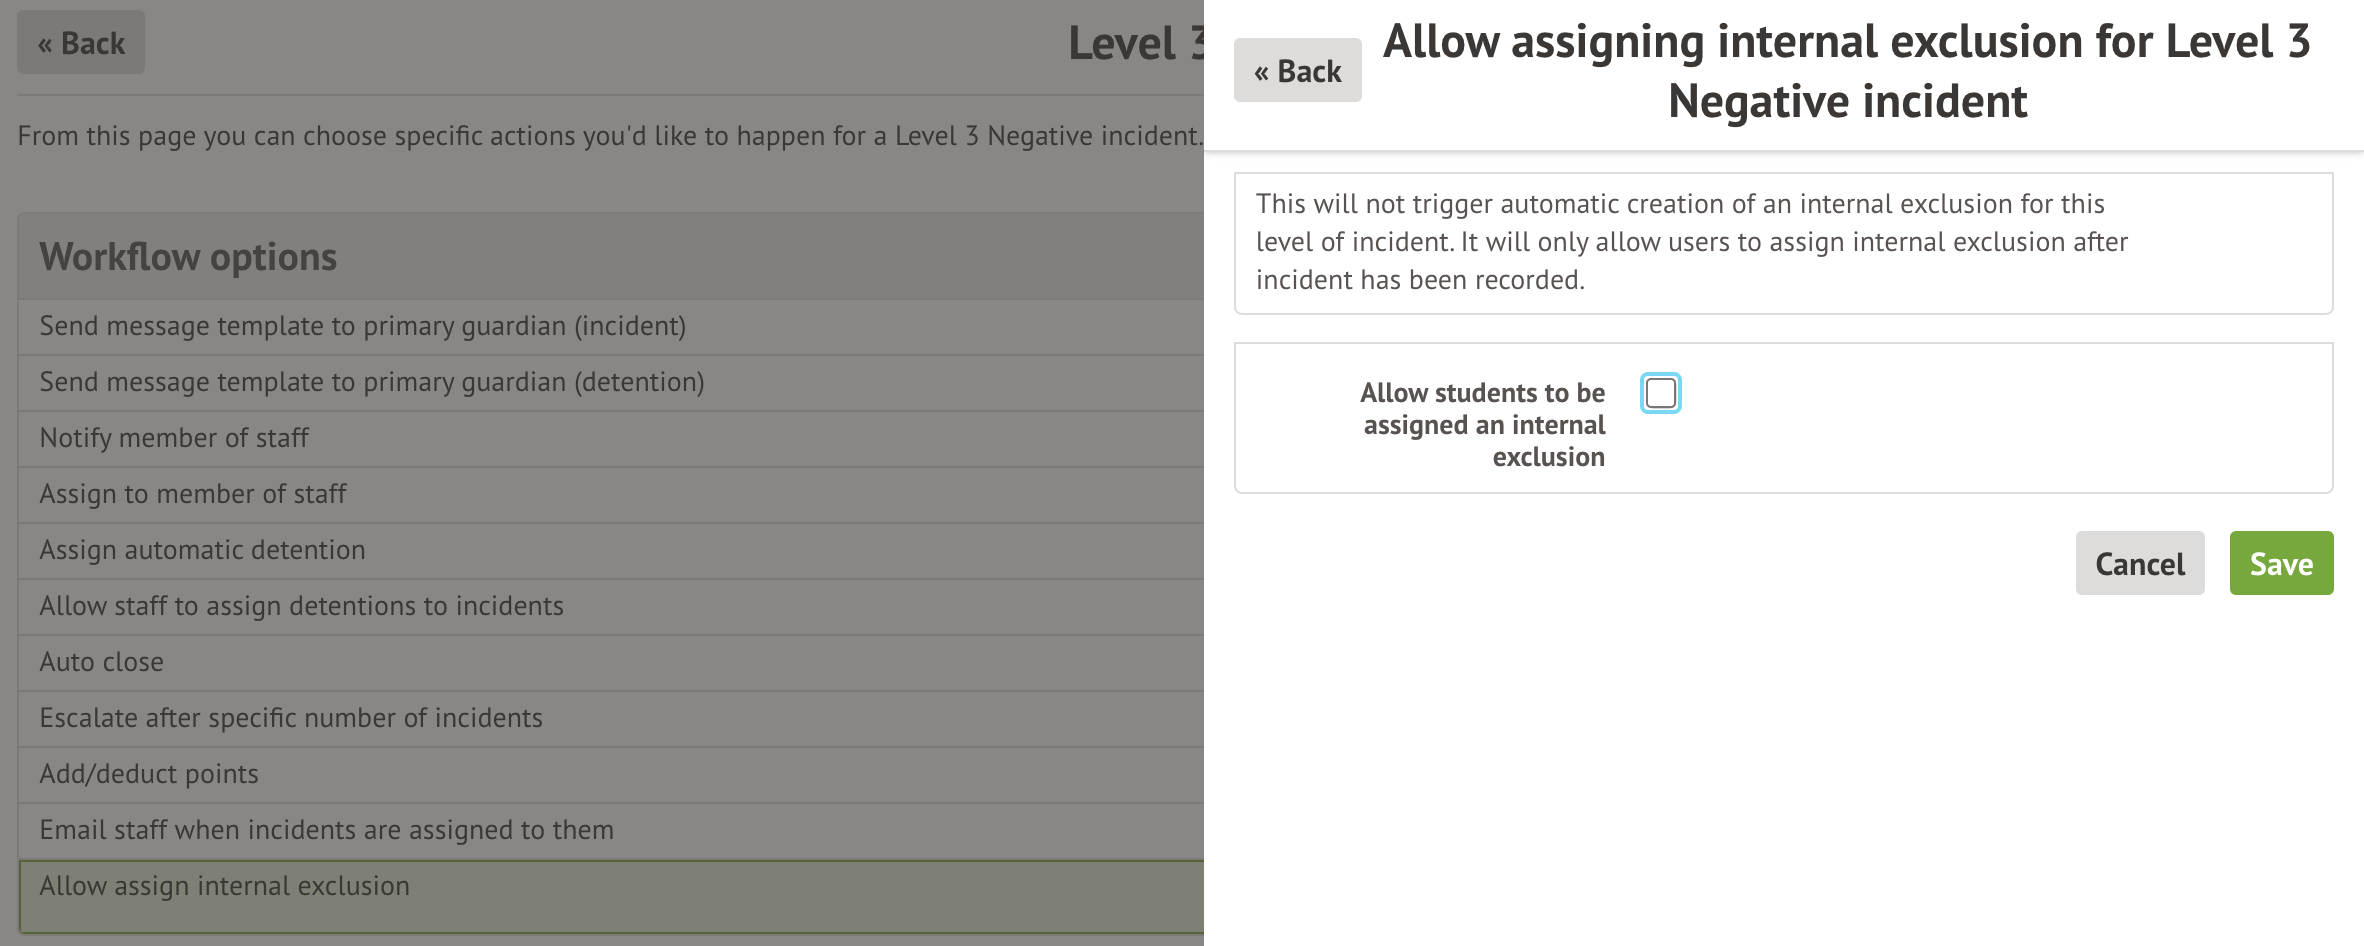Image resolution: width=2364 pixels, height=946 pixels.
Task: Click the 'Workflow options' section heading
Action: tap(188, 257)
